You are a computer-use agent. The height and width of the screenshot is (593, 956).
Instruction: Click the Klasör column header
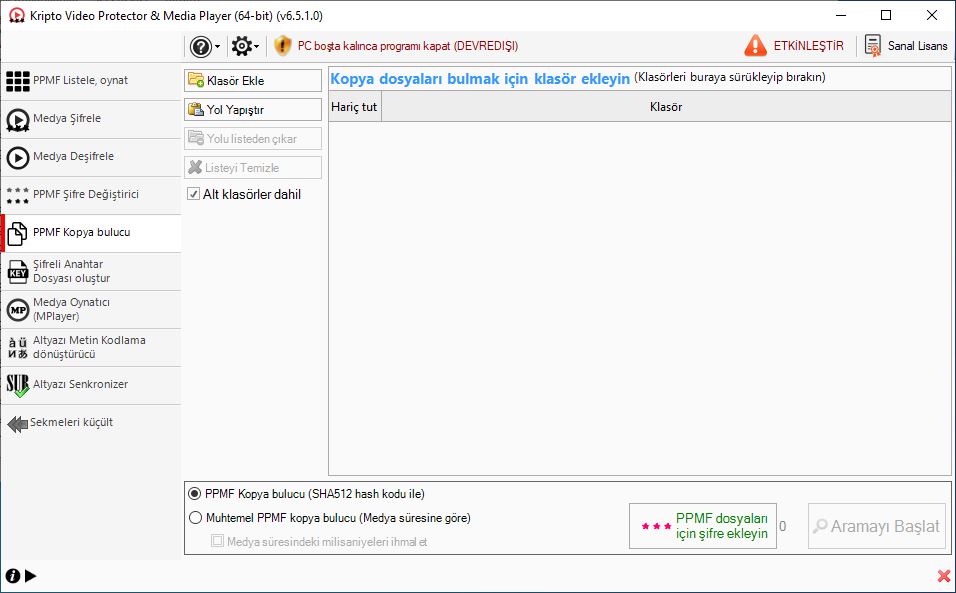click(x=666, y=107)
